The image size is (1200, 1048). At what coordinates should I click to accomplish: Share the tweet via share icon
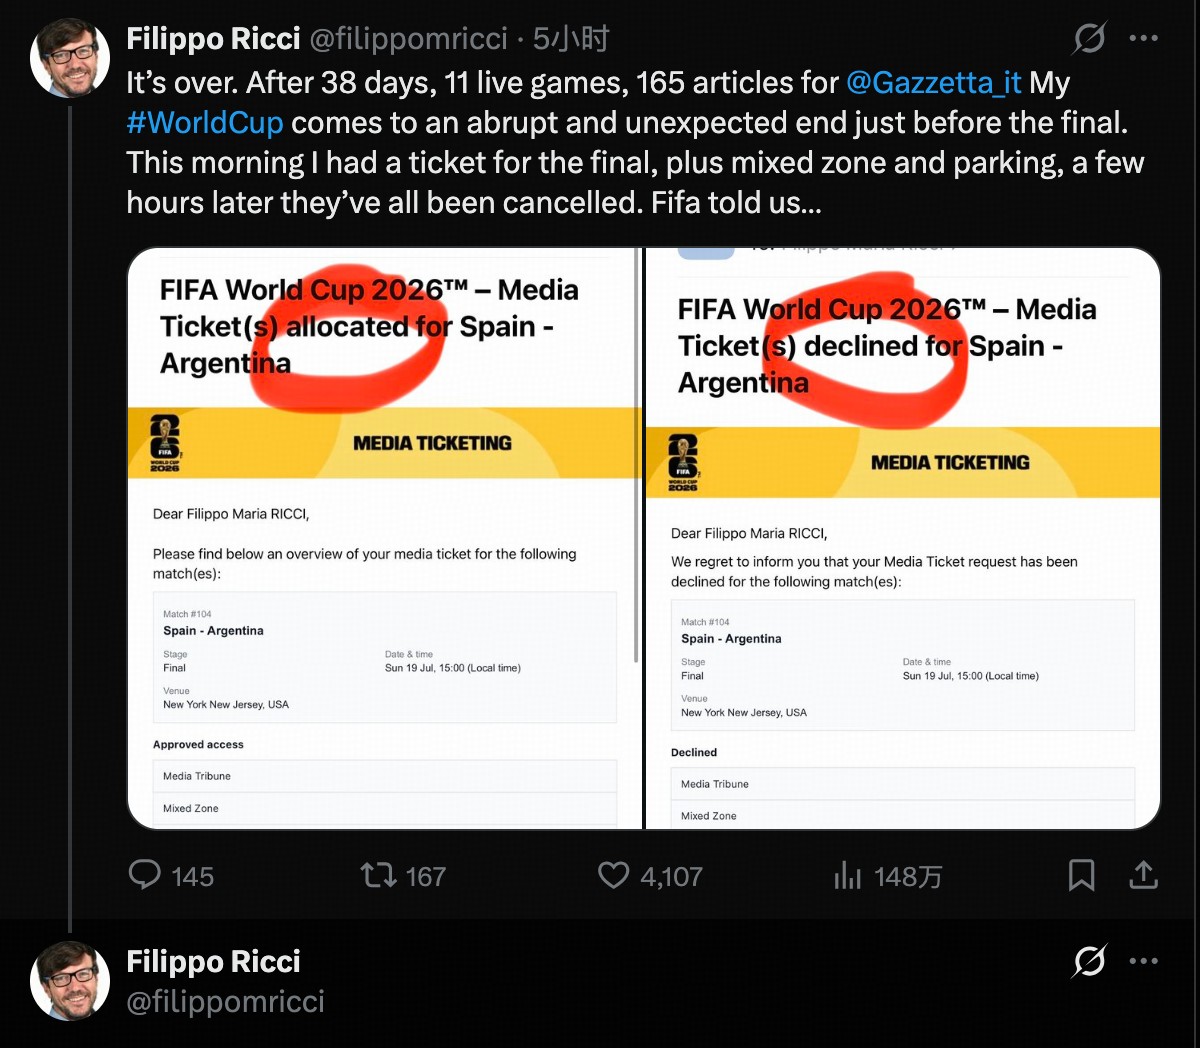click(1143, 875)
